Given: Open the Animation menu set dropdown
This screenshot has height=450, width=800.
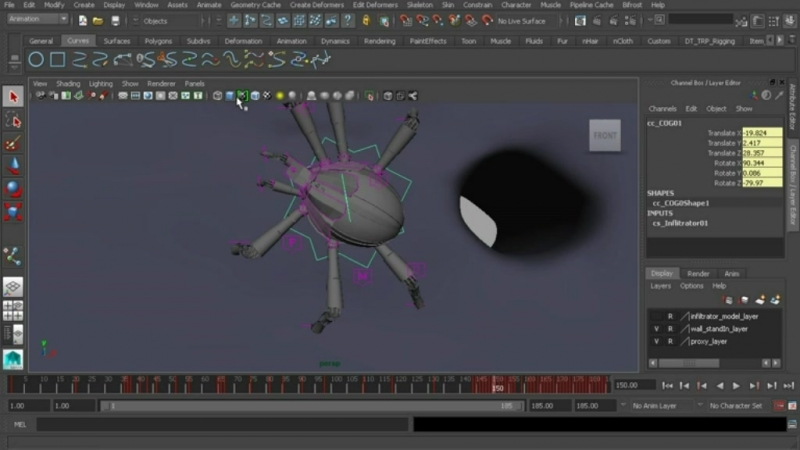Looking at the screenshot, I should click(x=38, y=19).
